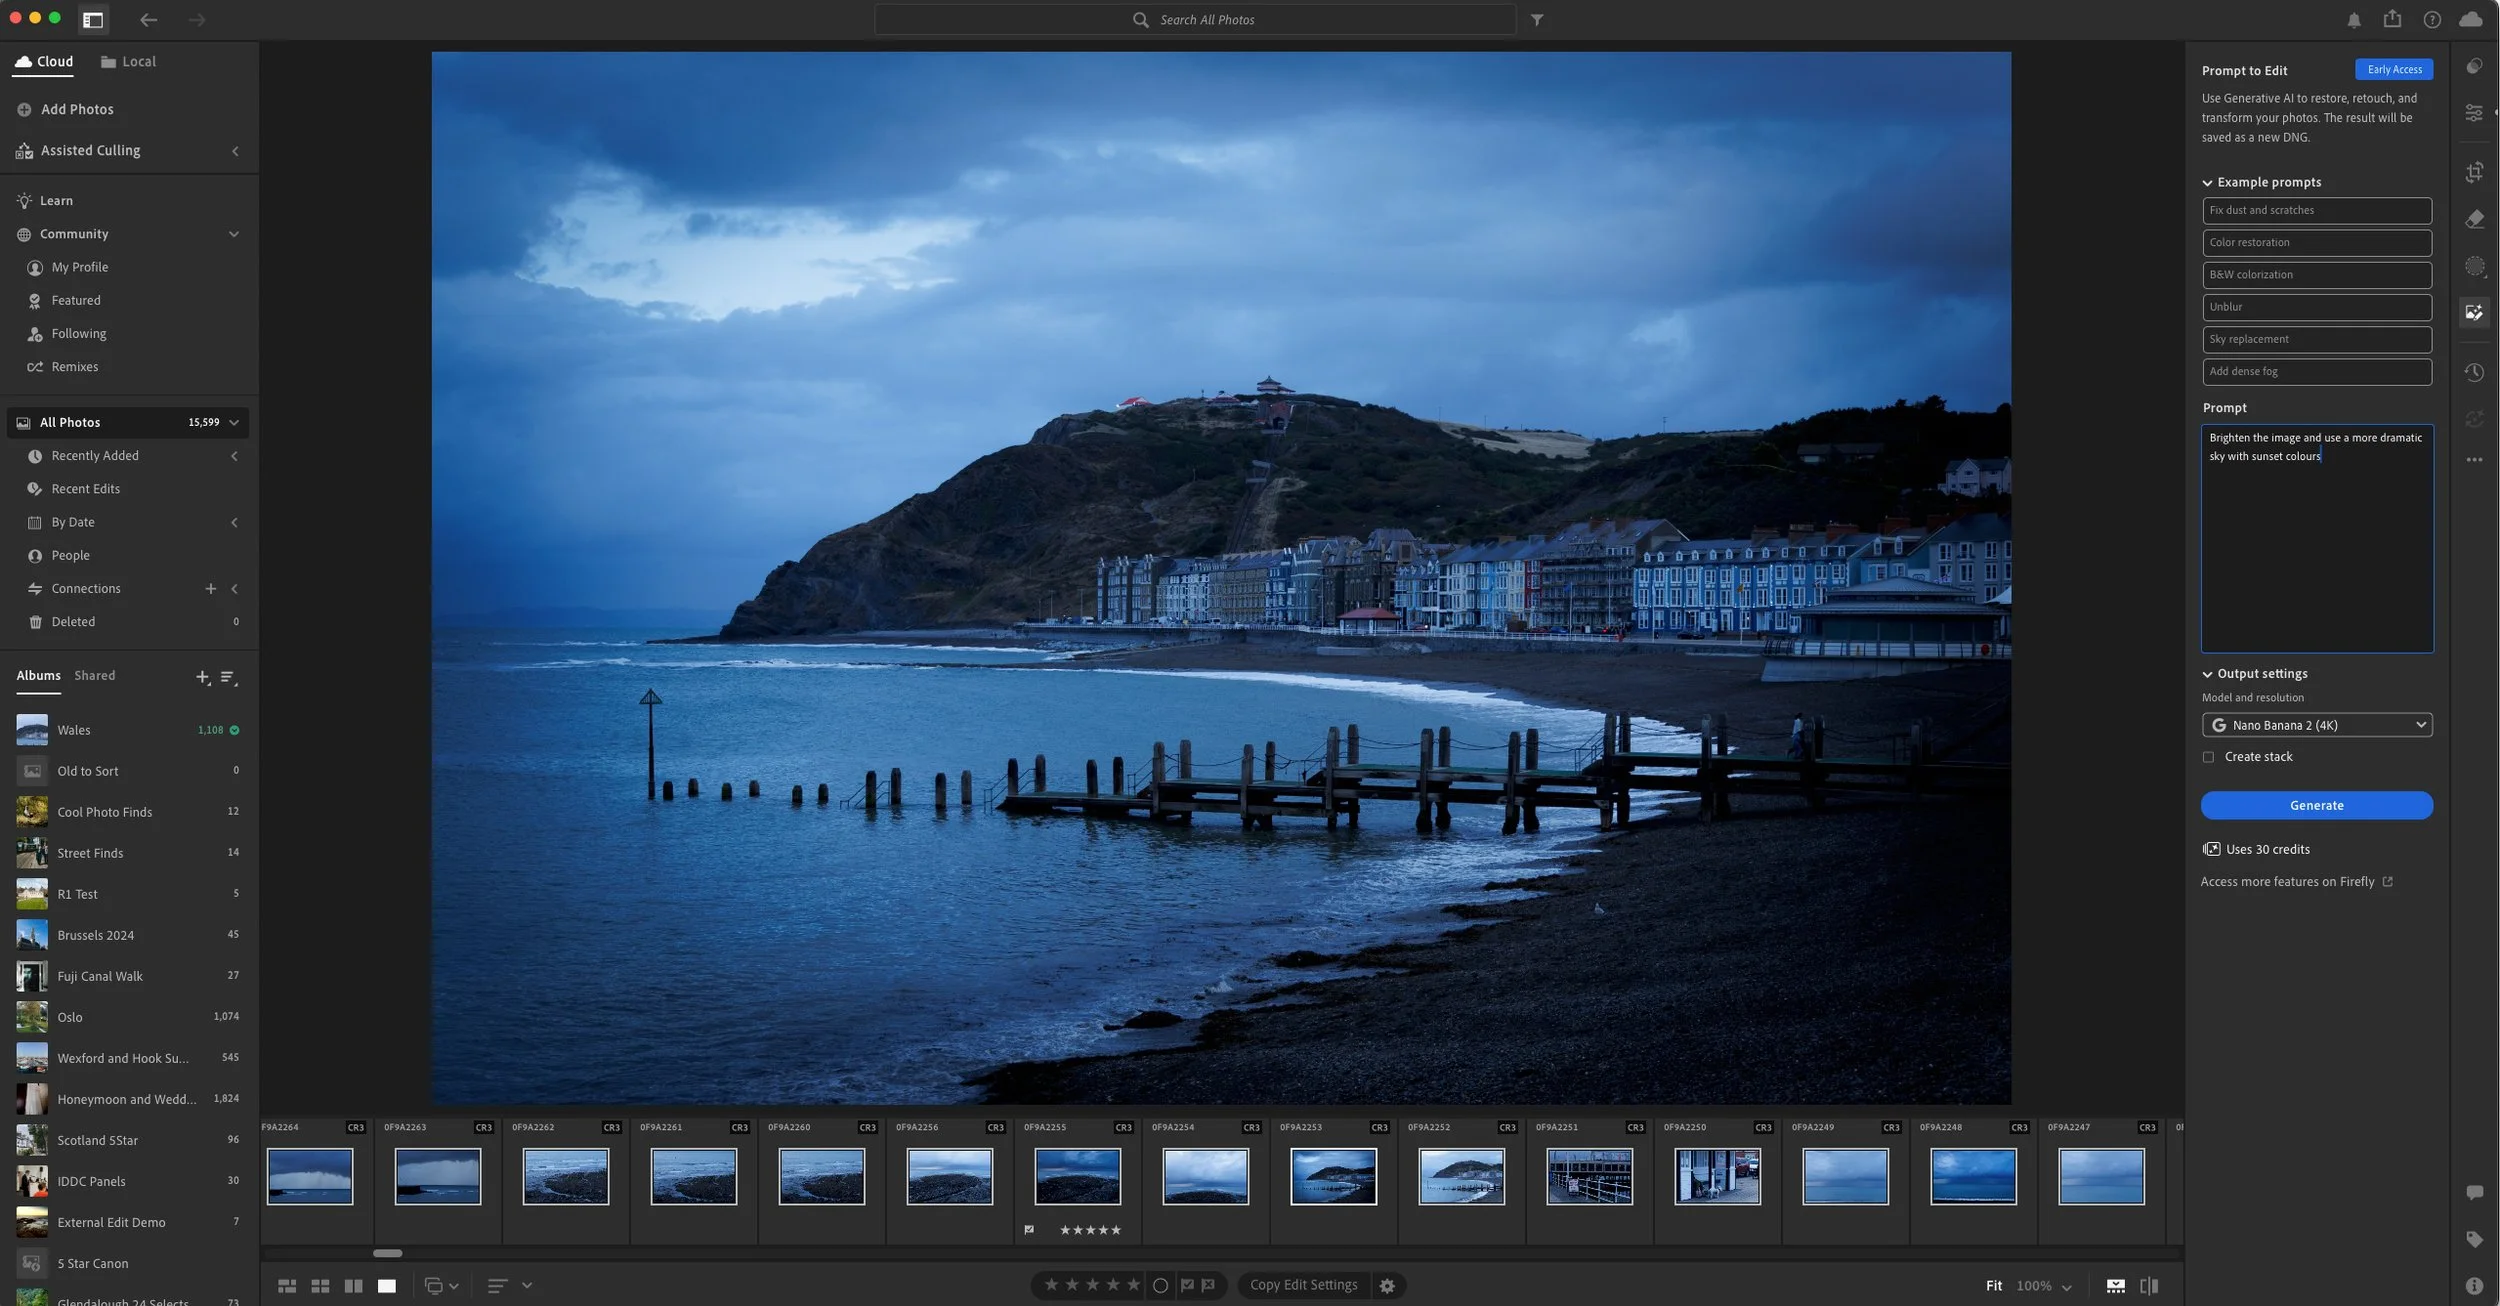This screenshot has width=2500, height=1306.
Task: Open the Help question mark icon
Action: pyautogui.click(x=2432, y=20)
